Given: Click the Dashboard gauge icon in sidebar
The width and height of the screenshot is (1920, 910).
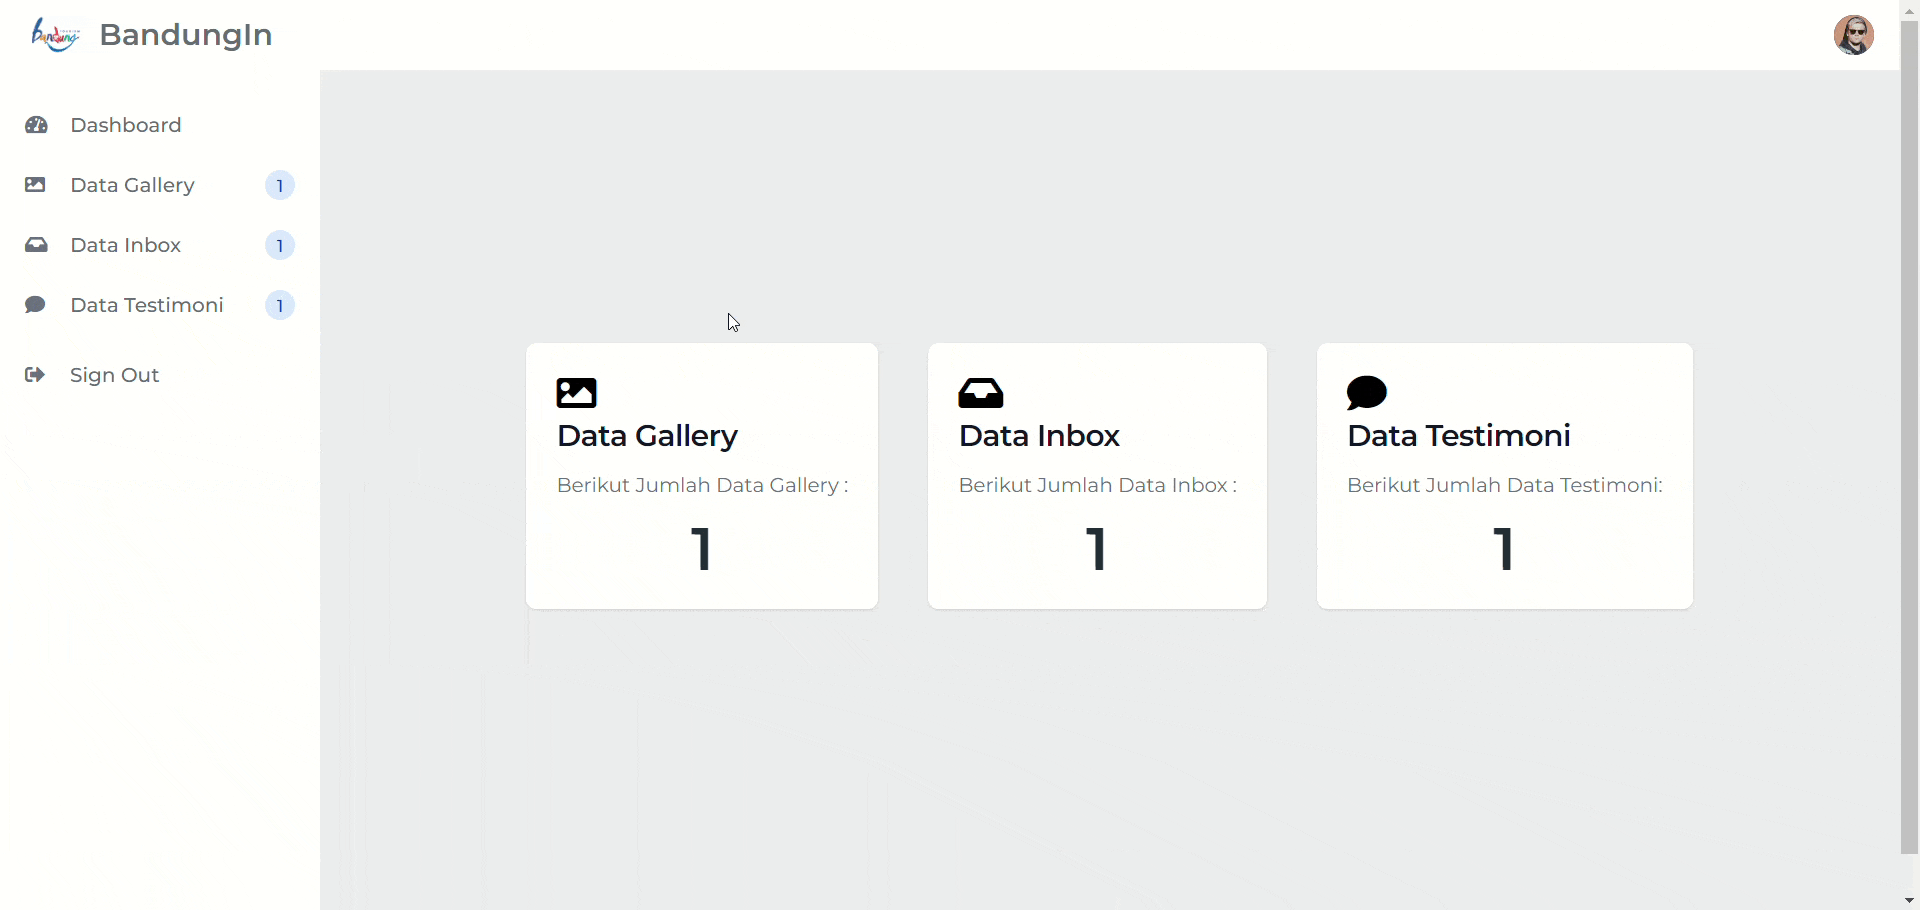Looking at the screenshot, I should click(x=36, y=125).
